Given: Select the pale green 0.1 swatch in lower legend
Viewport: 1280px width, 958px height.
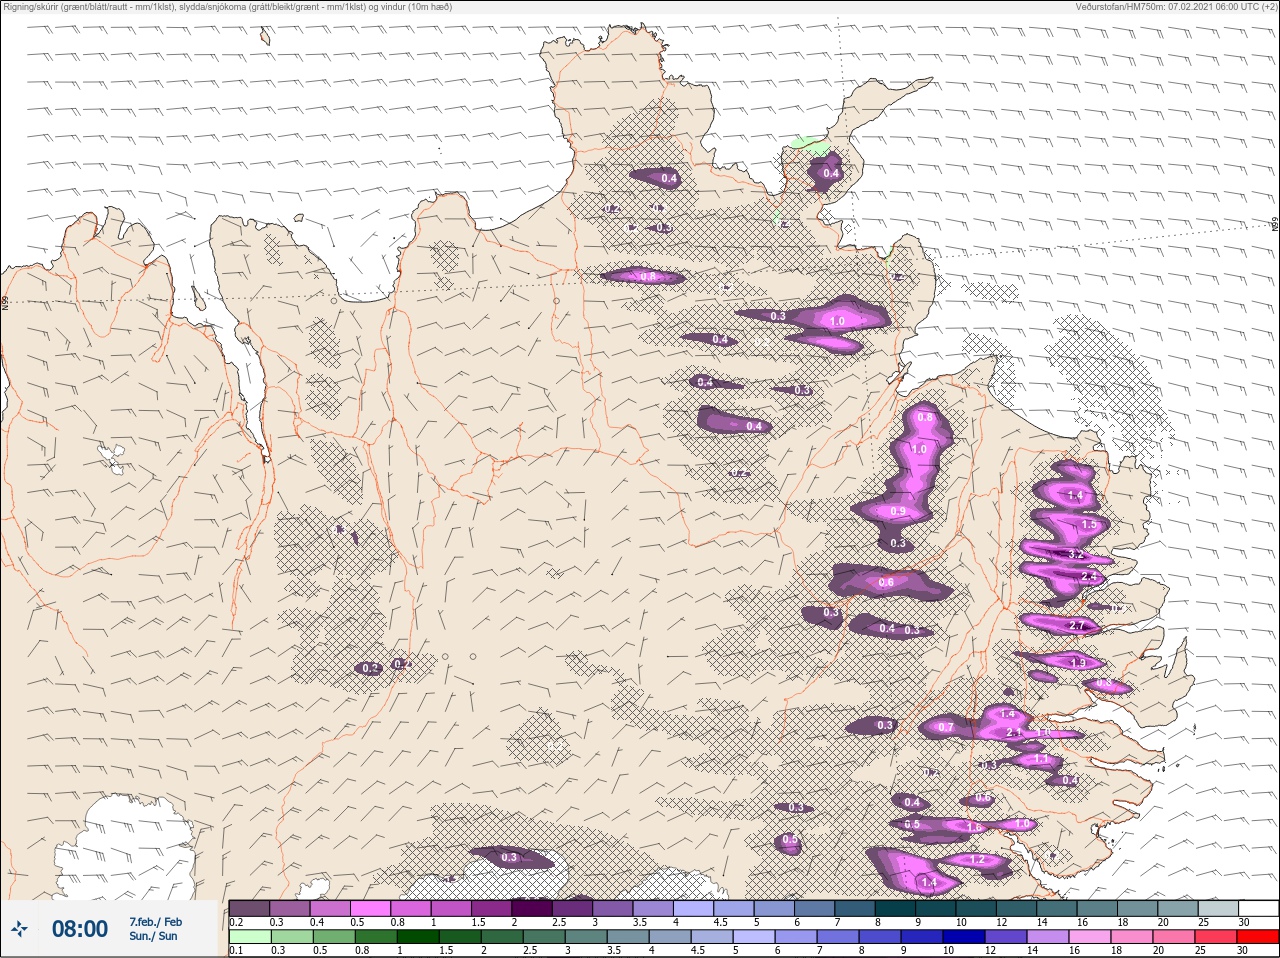Looking at the screenshot, I should [249, 937].
